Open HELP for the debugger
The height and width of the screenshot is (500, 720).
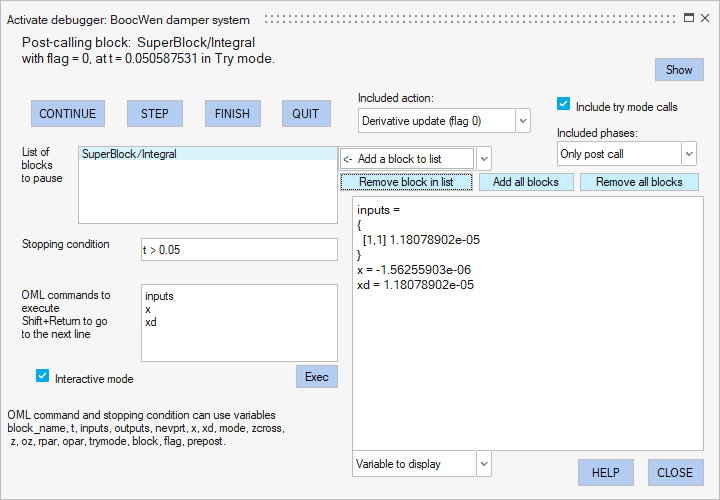[x=606, y=472]
